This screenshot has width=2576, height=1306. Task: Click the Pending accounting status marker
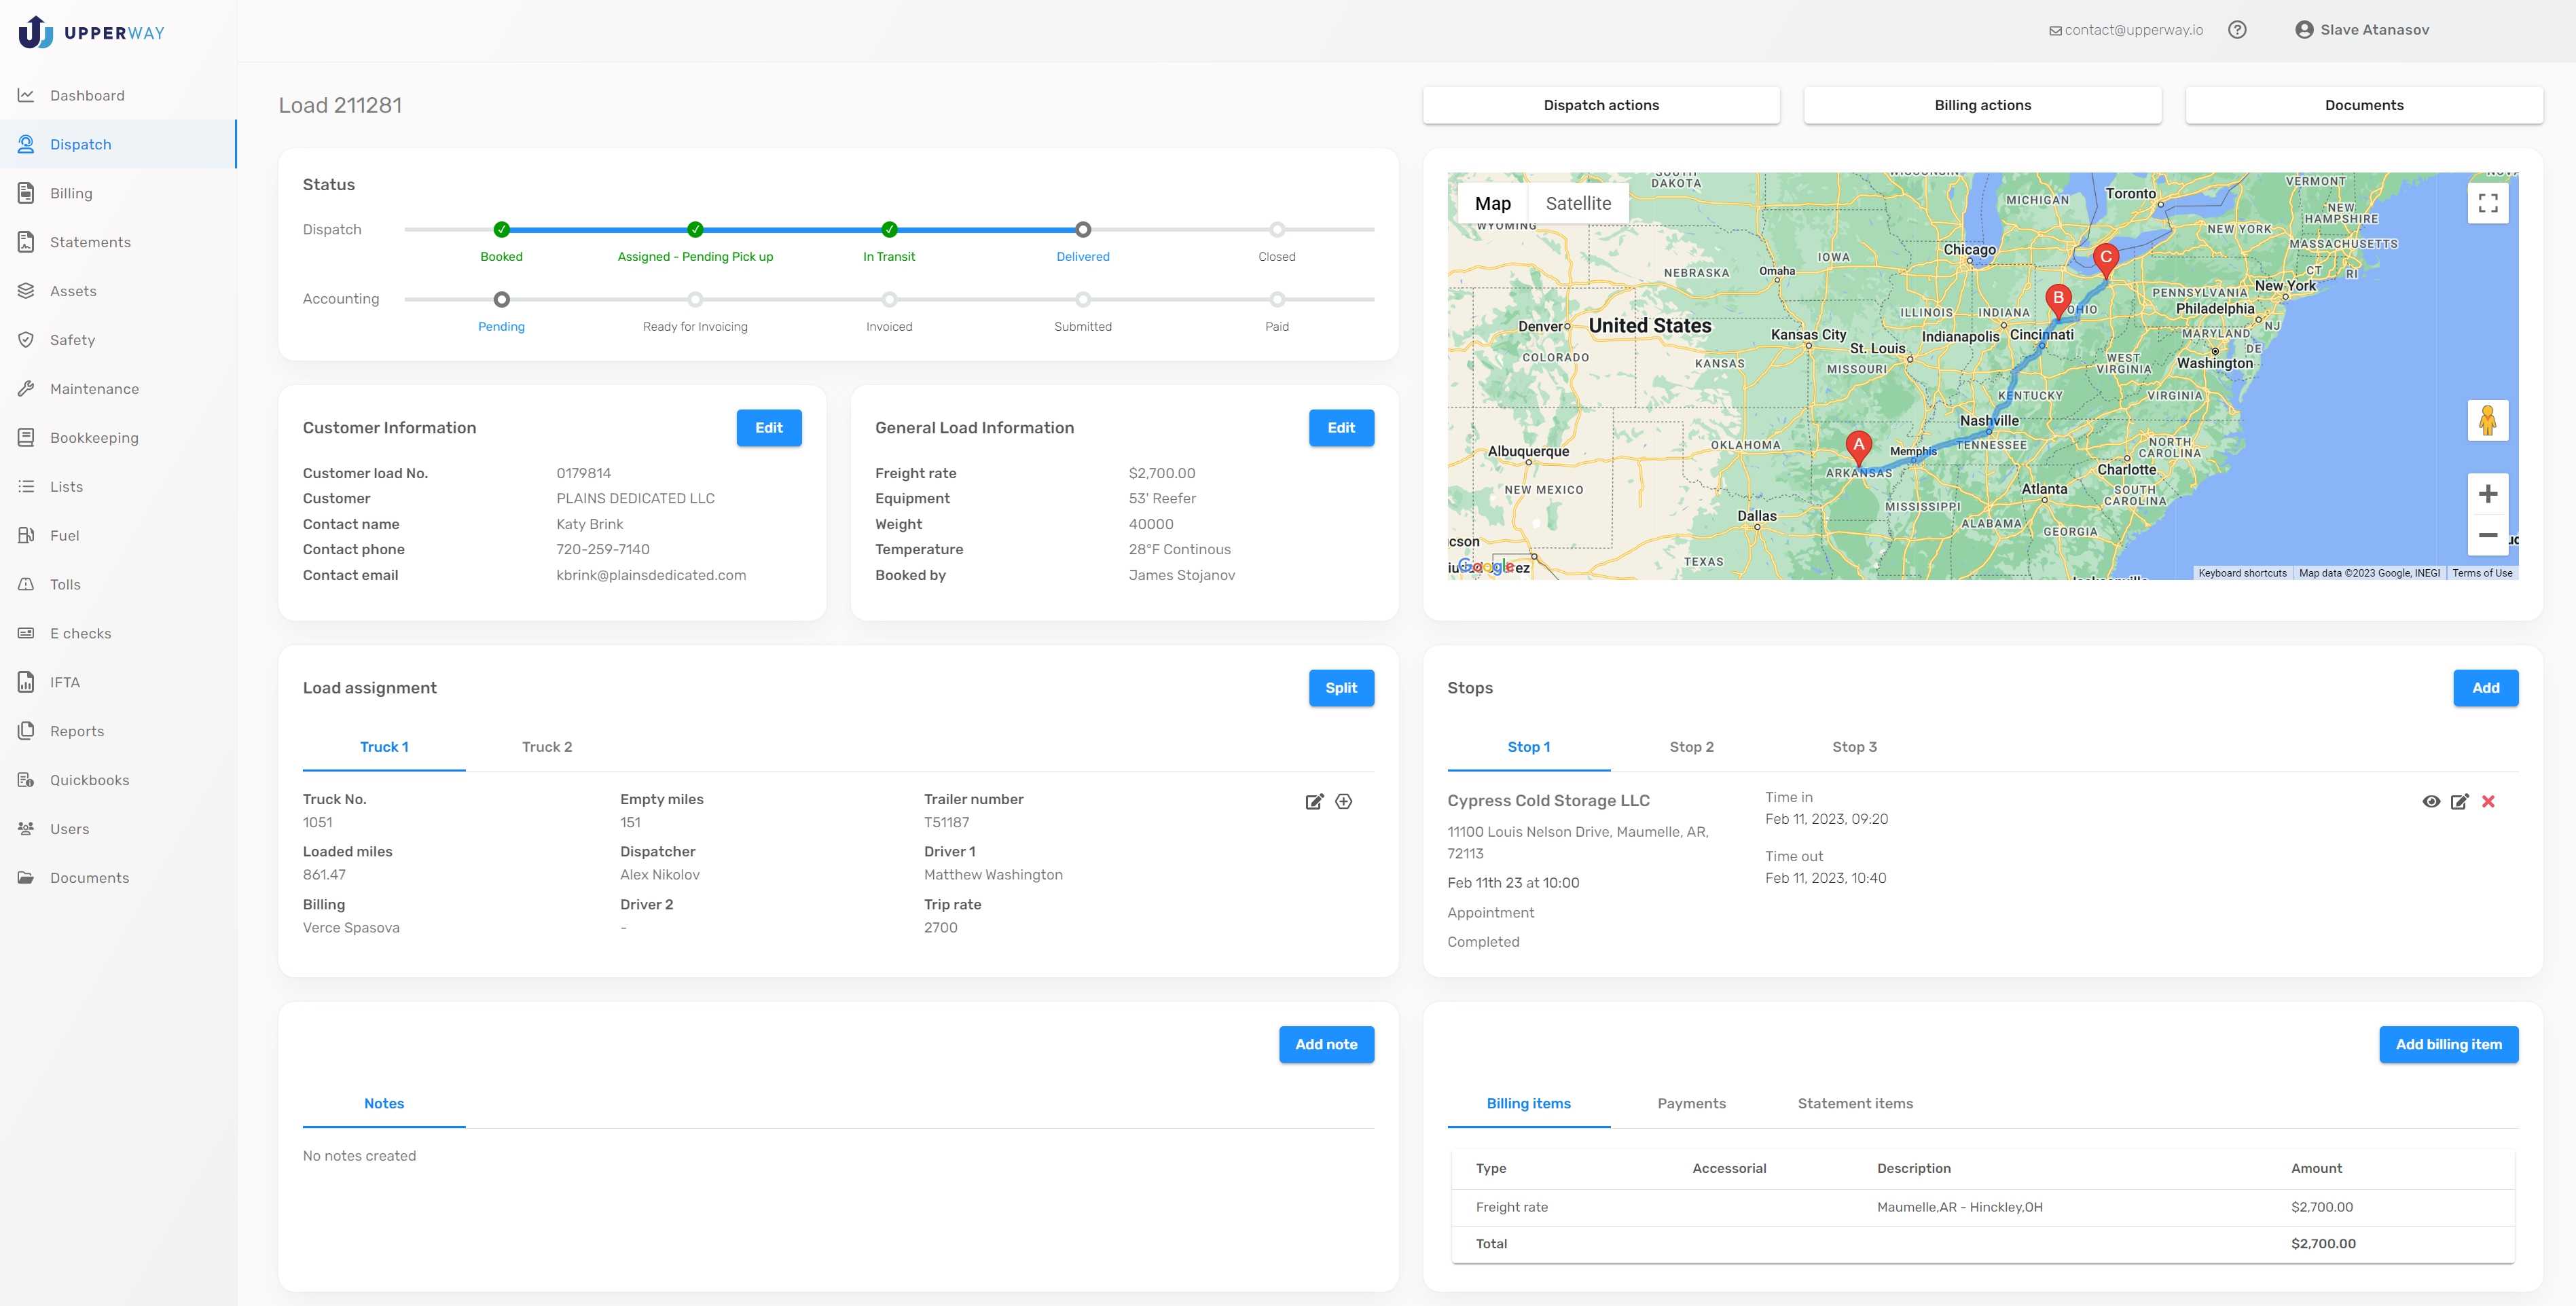(502, 299)
